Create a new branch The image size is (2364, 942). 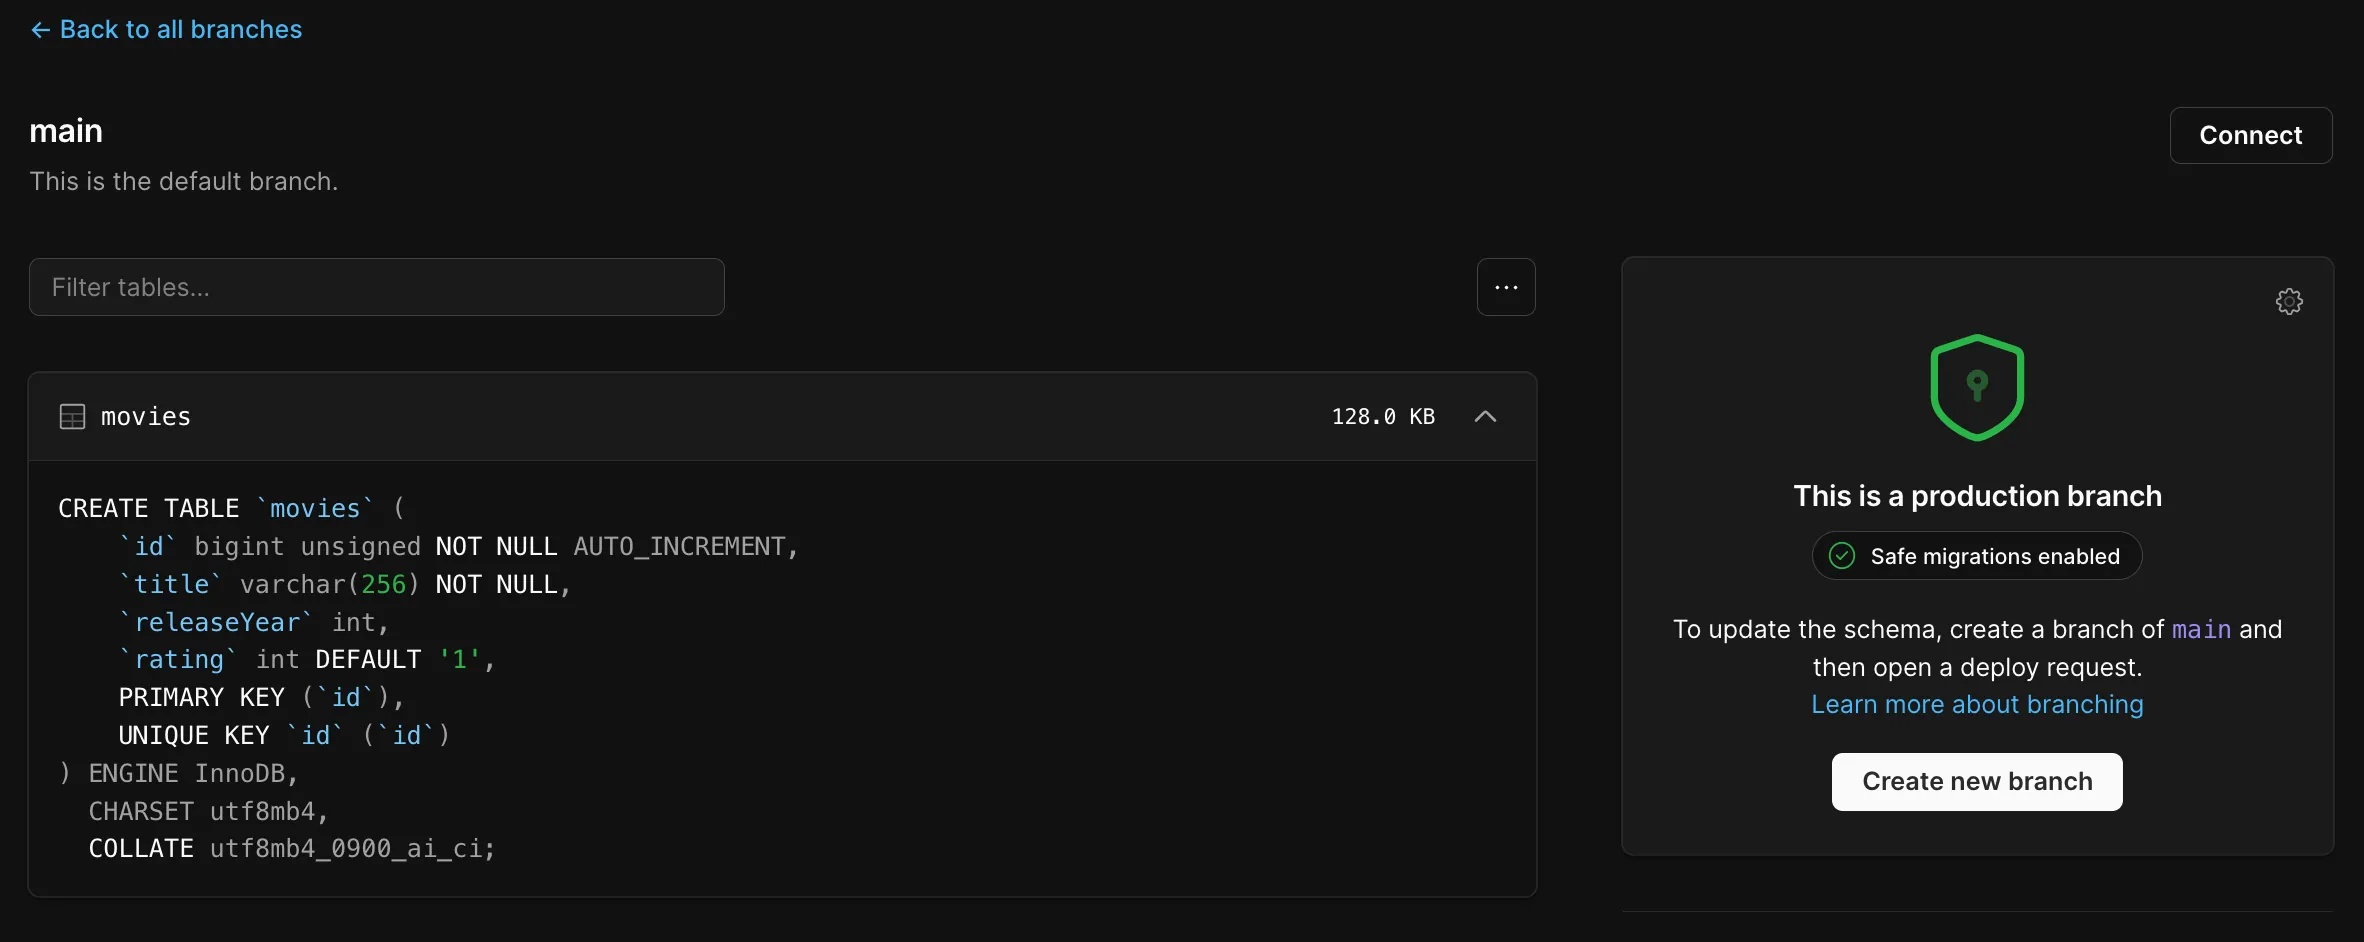(1977, 781)
